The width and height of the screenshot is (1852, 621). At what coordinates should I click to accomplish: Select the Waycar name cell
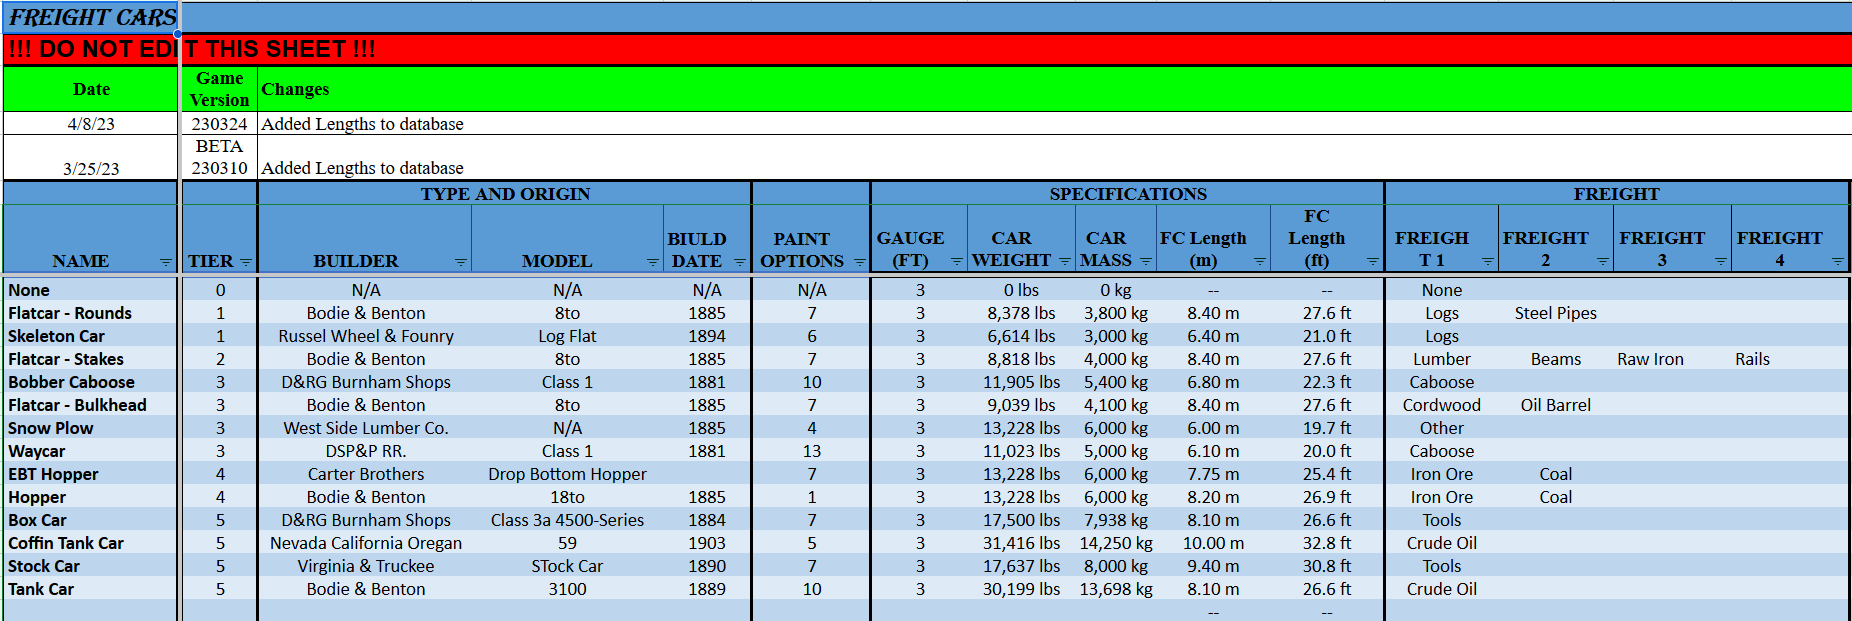[x=91, y=451]
